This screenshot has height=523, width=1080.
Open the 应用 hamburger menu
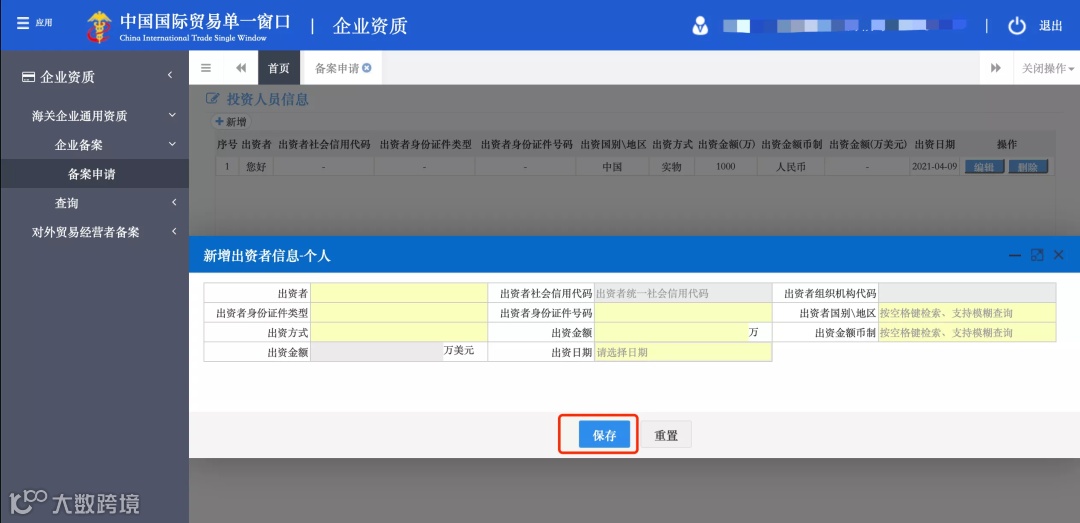(x=34, y=23)
